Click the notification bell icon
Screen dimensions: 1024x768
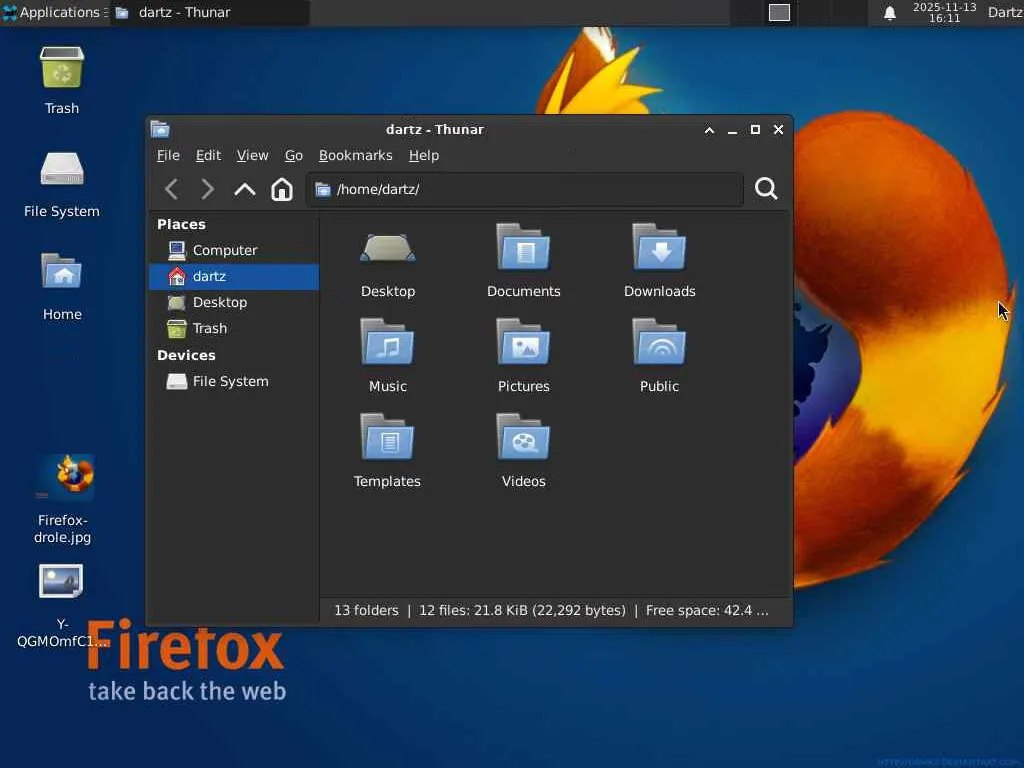tap(889, 12)
